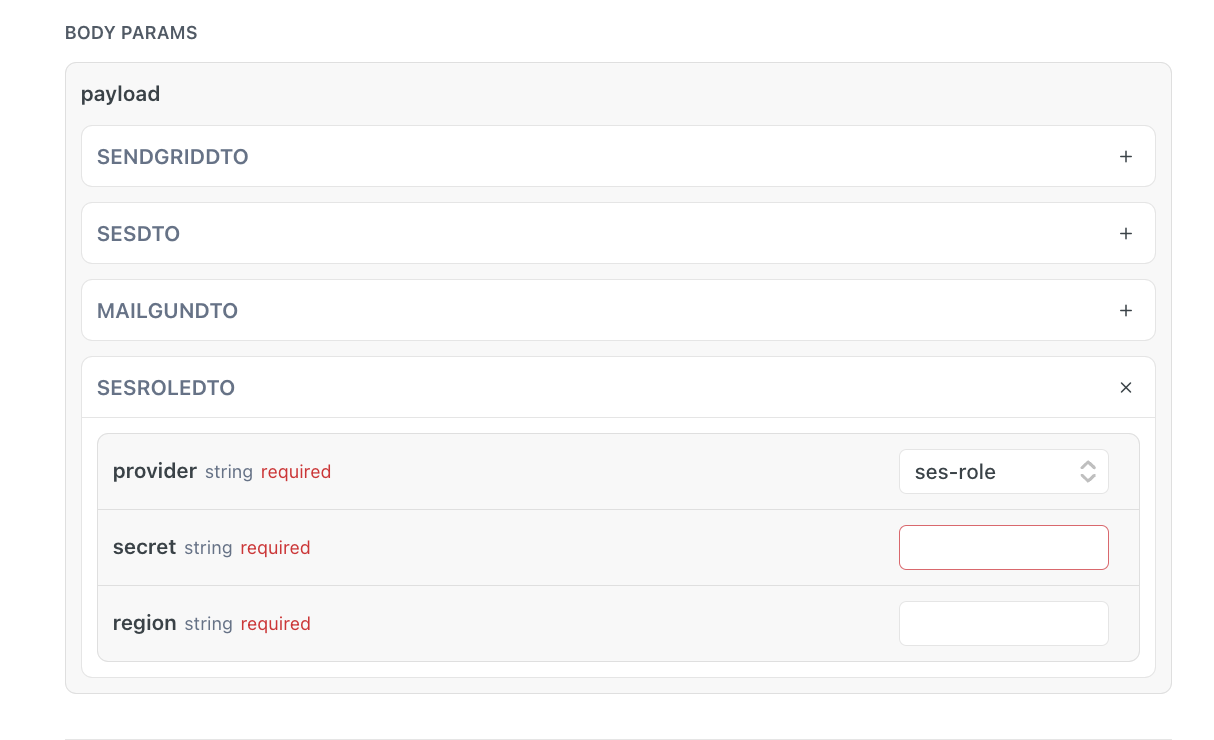Click the provider parameter name

point(155,471)
